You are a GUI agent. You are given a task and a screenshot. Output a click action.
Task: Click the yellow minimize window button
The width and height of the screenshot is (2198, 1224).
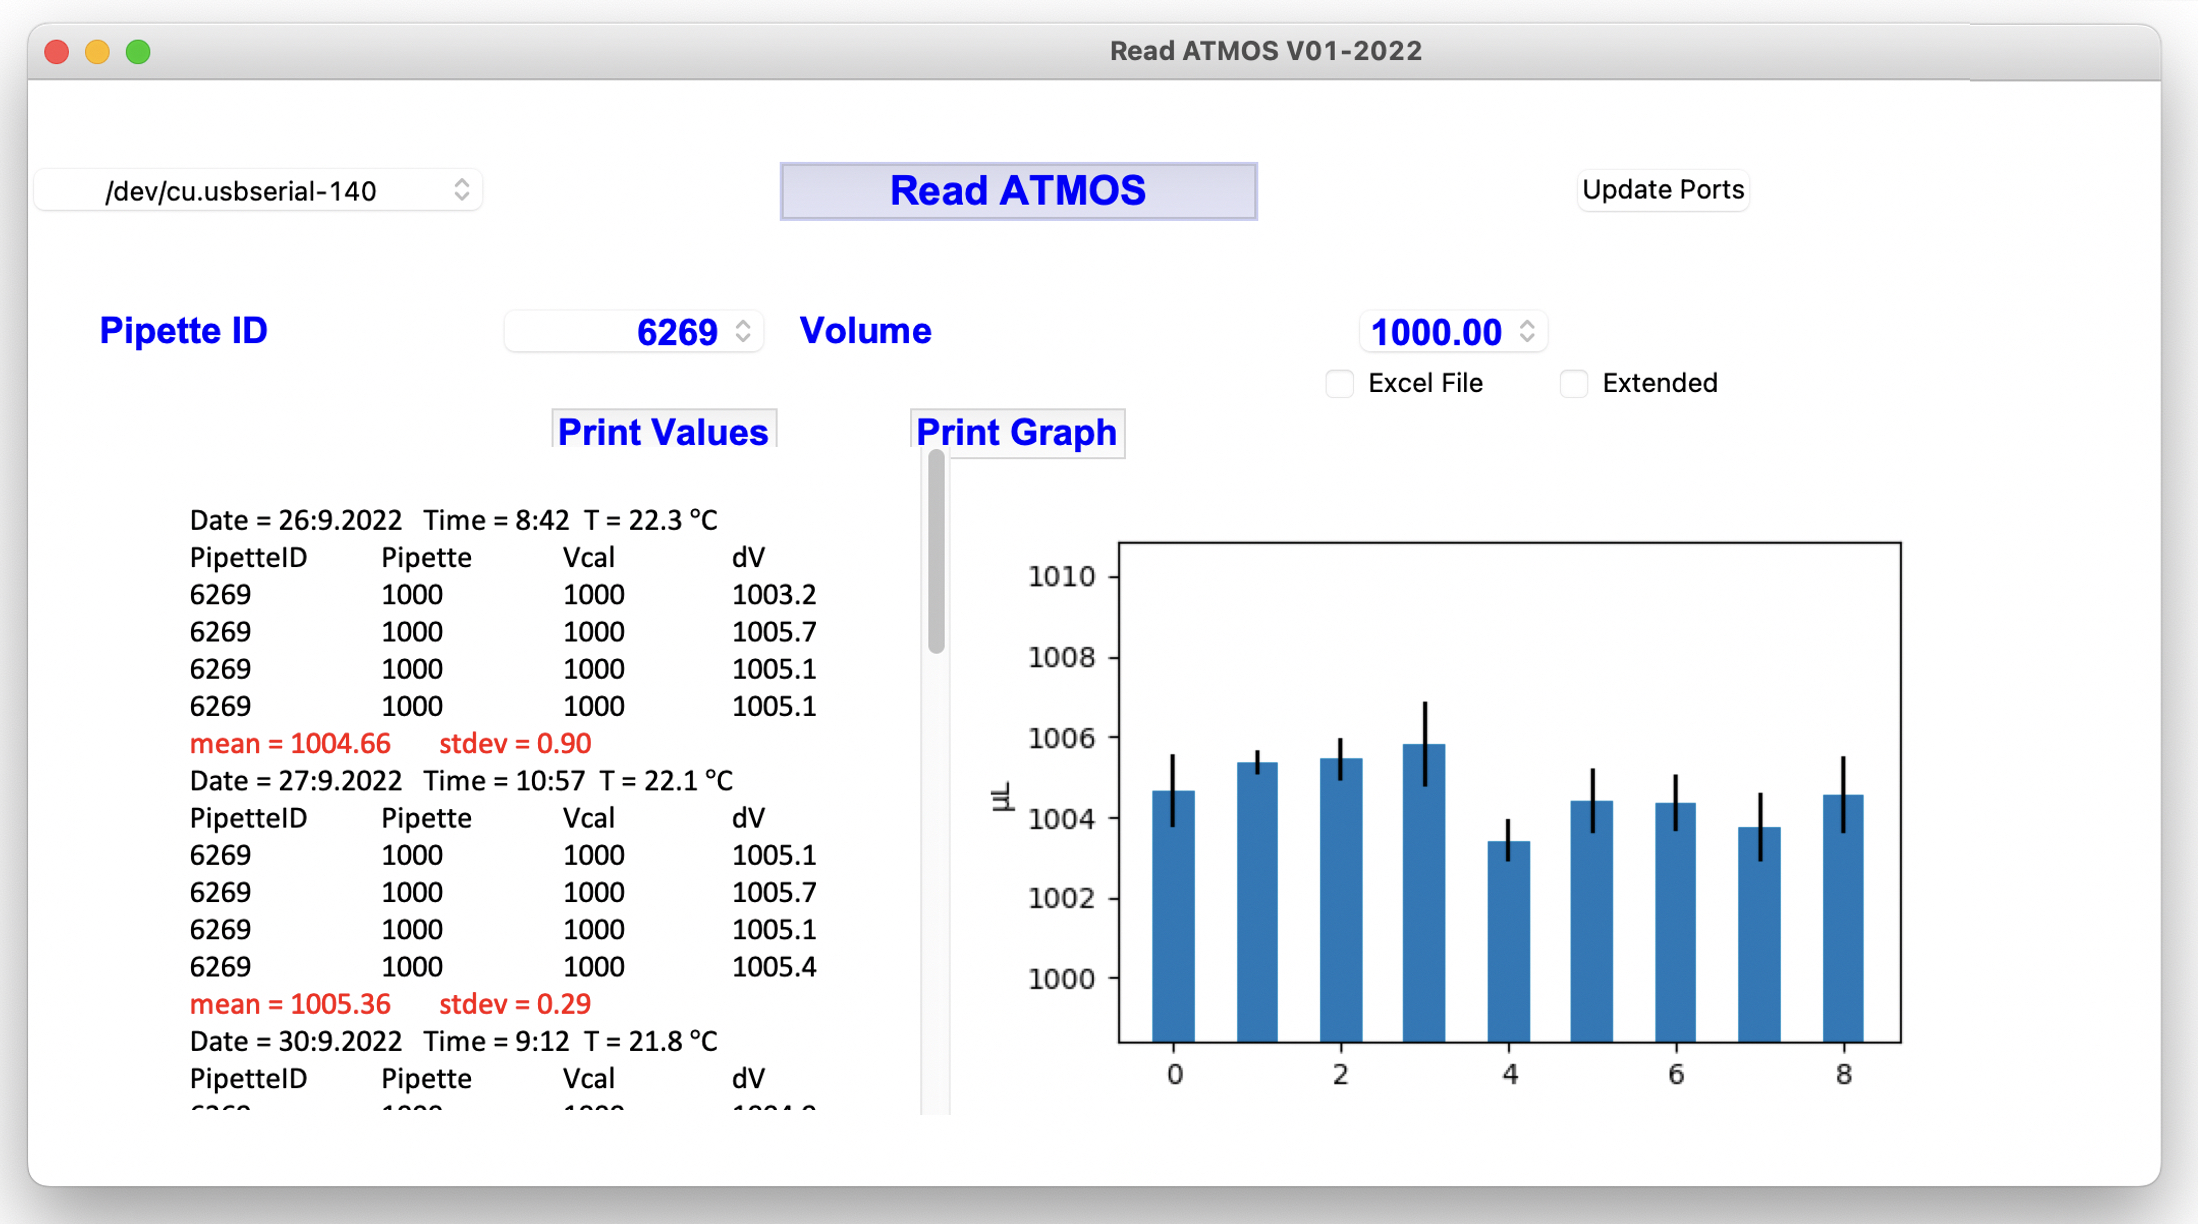[x=97, y=52]
